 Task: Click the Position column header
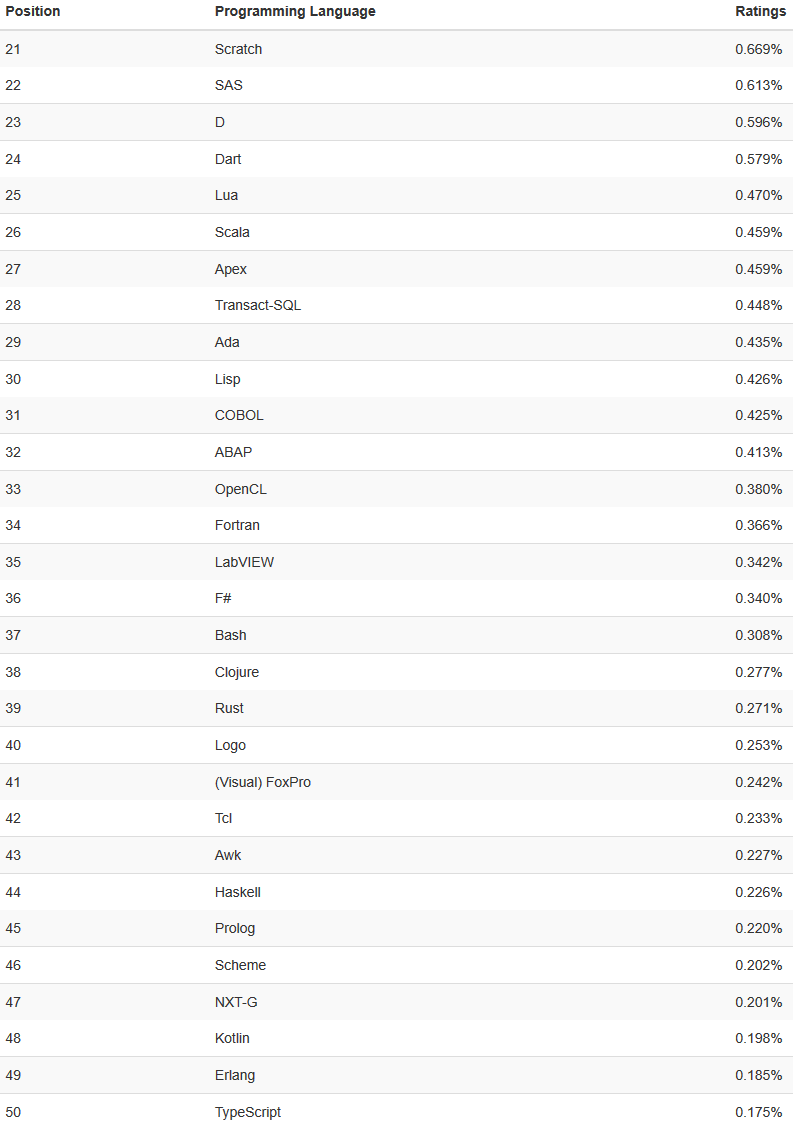[33, 11]
